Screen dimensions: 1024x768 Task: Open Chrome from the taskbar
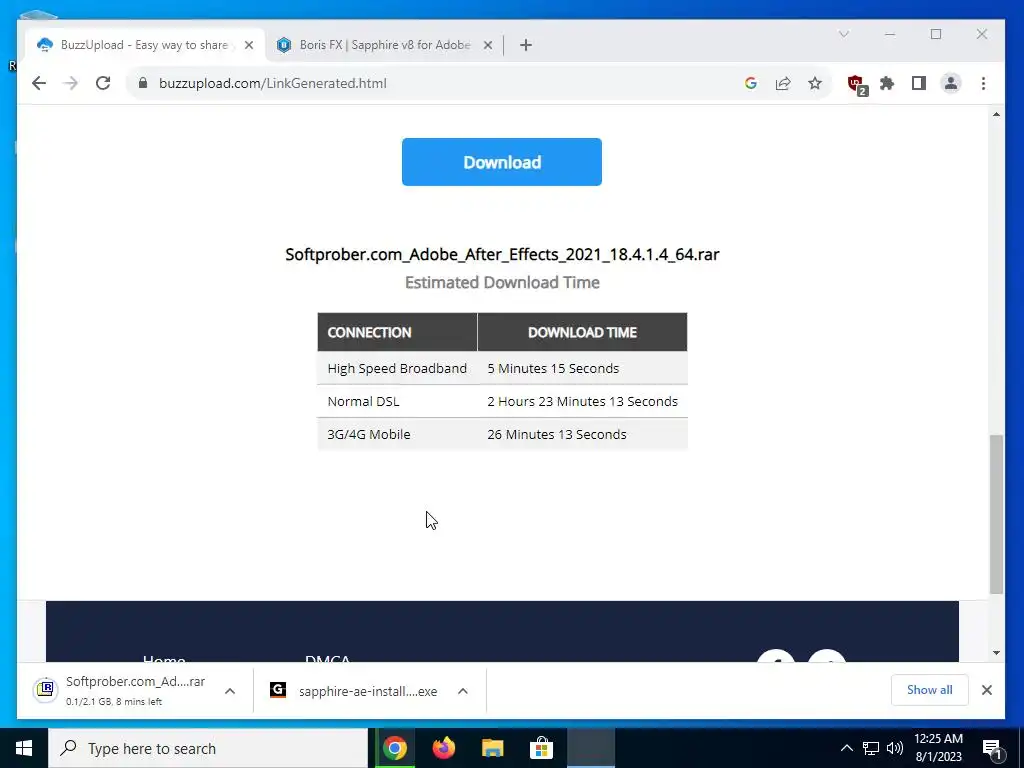pyautogui.click(x=394, y=748)
